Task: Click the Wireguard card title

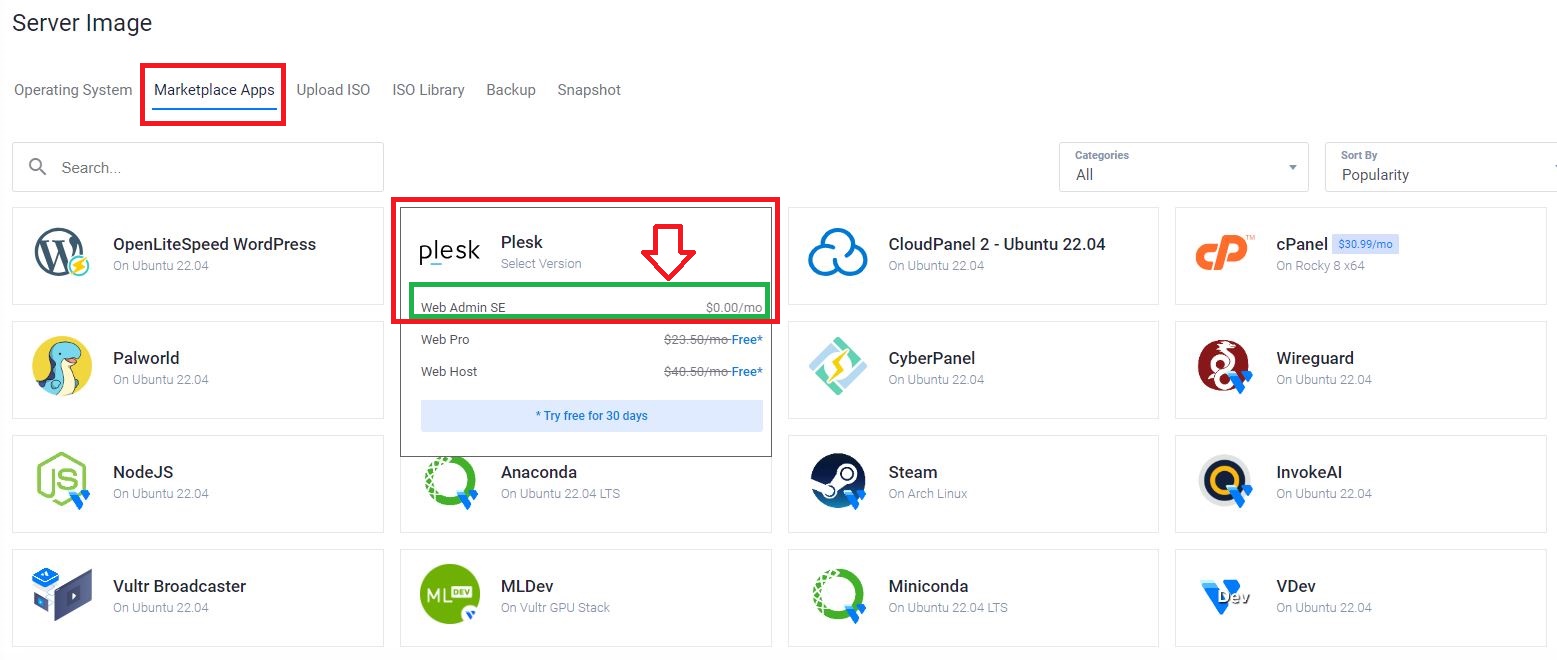Action: coord(1315,358)
